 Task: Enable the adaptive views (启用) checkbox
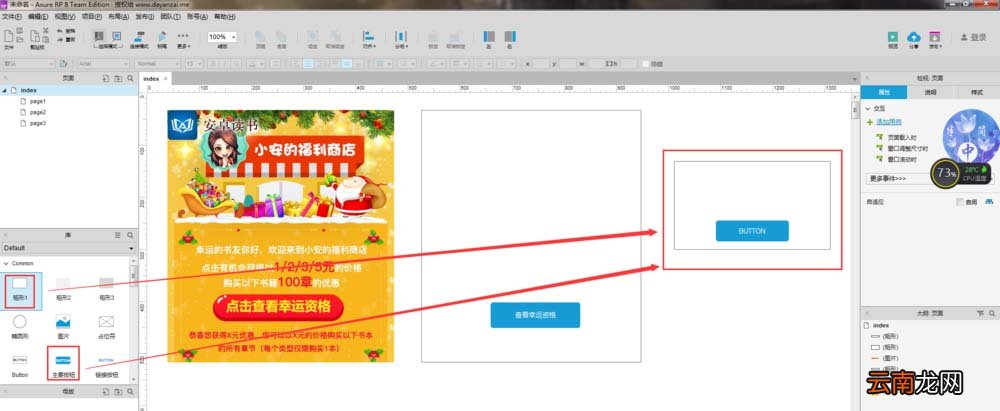pos(960,202)
